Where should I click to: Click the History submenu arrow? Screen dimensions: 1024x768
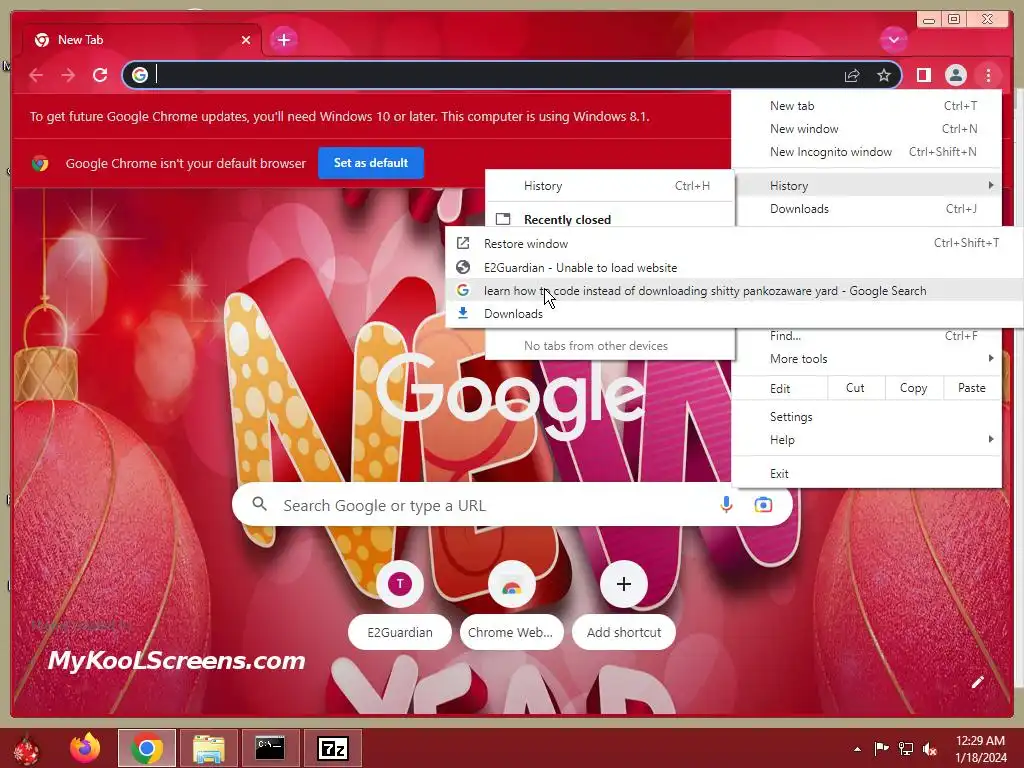tap(991, 185)
